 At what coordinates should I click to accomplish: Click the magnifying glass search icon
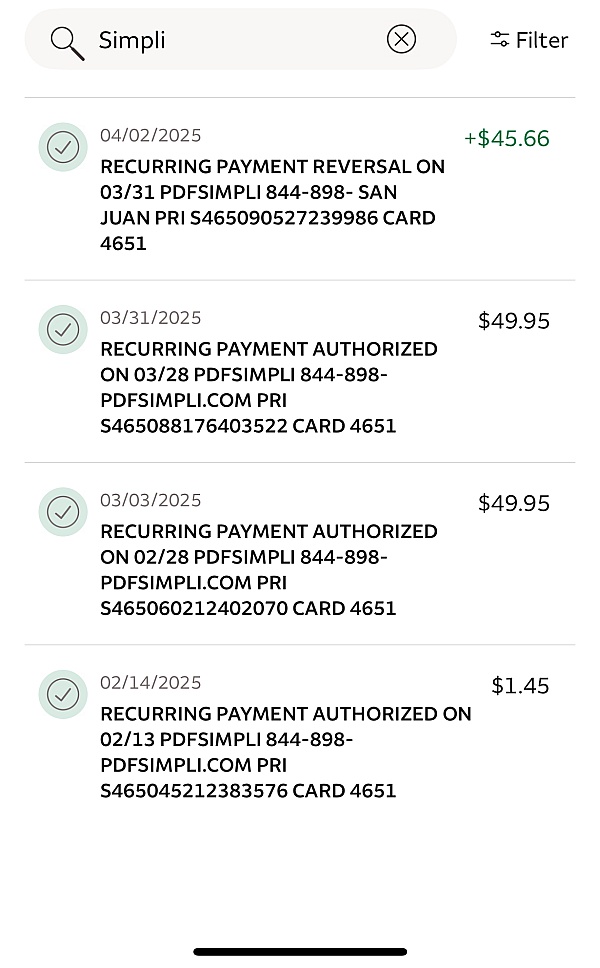(67, 41)
